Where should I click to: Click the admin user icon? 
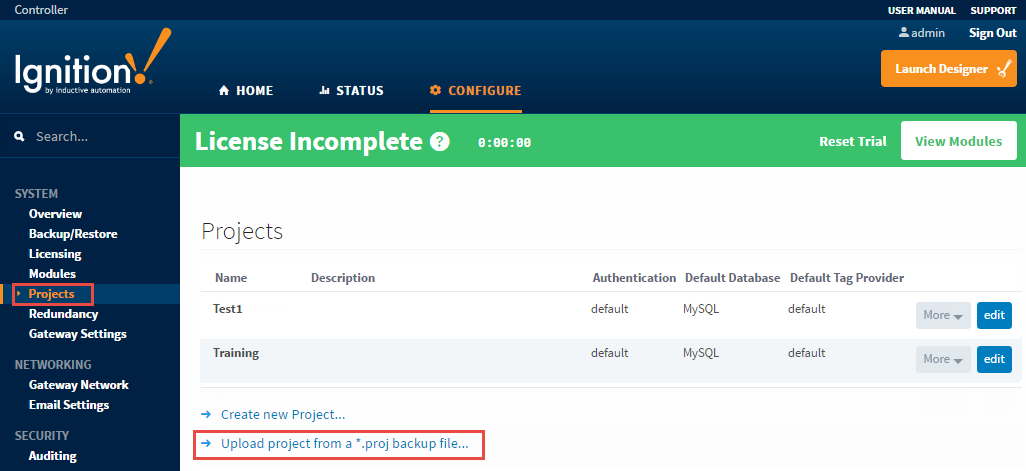click(904, 32)
